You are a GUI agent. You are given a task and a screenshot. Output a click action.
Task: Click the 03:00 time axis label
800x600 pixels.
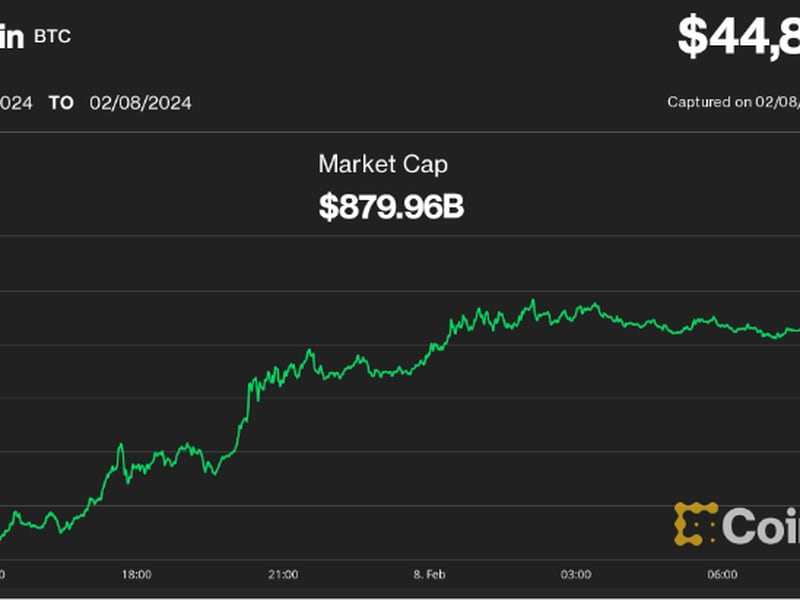coord(576,574)
